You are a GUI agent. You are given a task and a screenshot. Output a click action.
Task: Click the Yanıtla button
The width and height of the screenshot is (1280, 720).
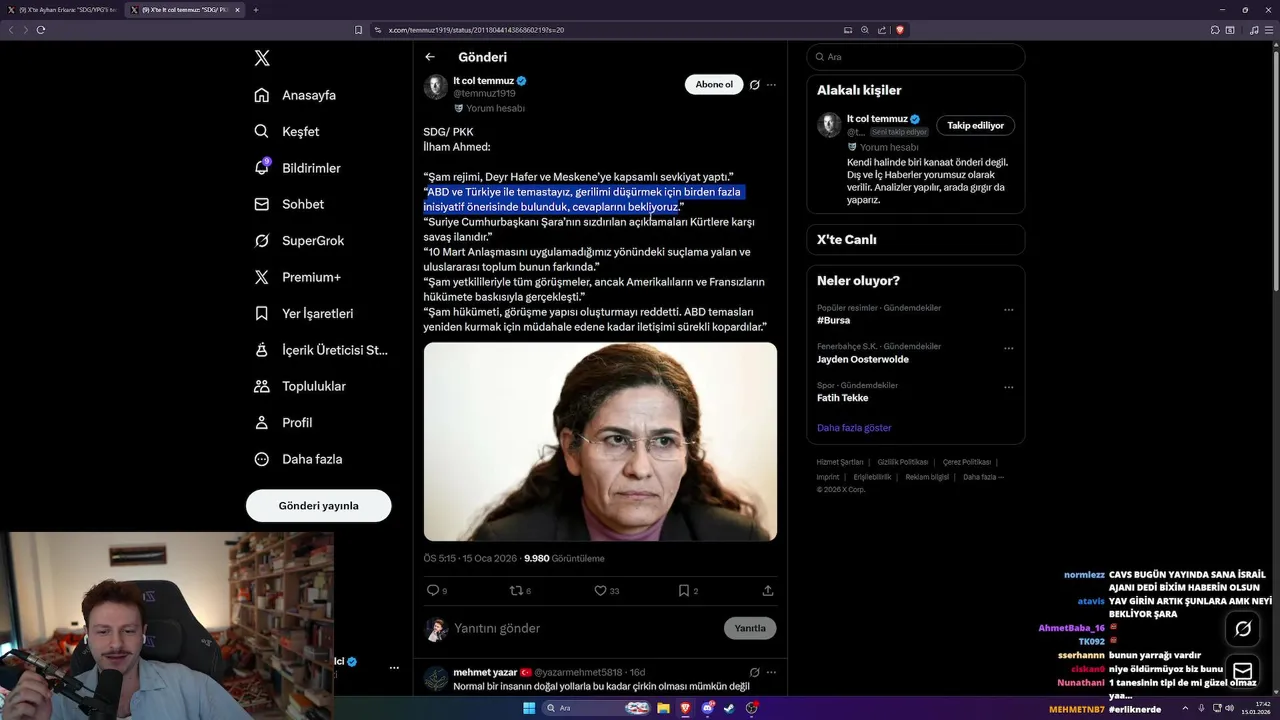[x=750, y=628]
